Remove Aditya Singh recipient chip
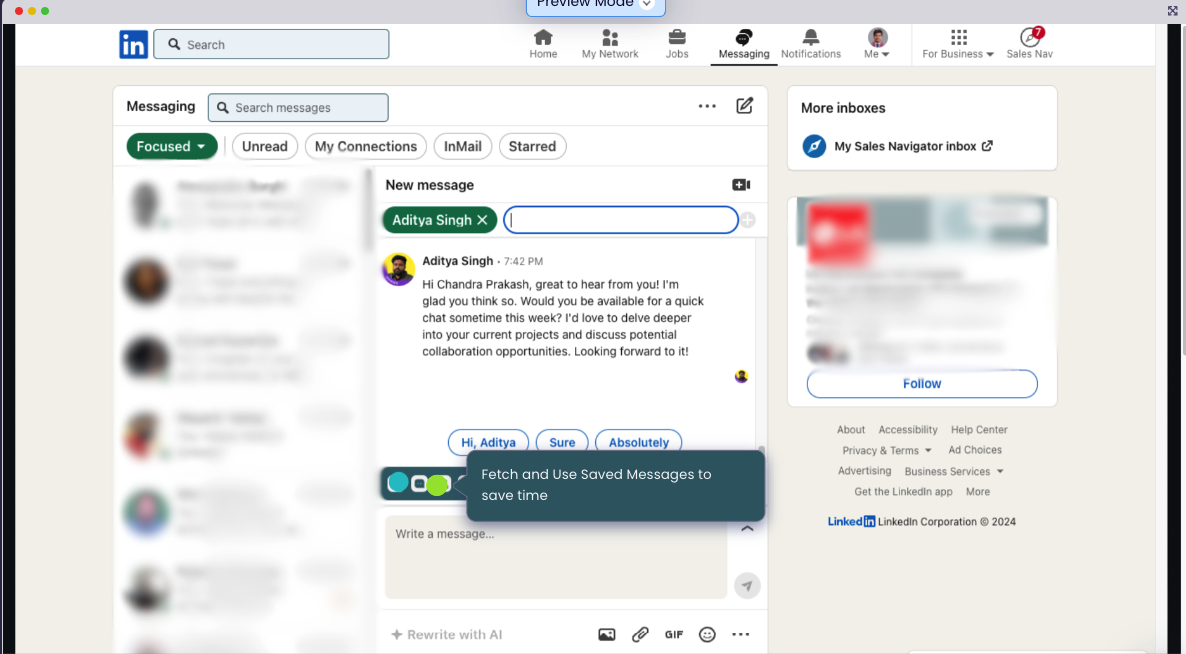 tap(483, 220)
